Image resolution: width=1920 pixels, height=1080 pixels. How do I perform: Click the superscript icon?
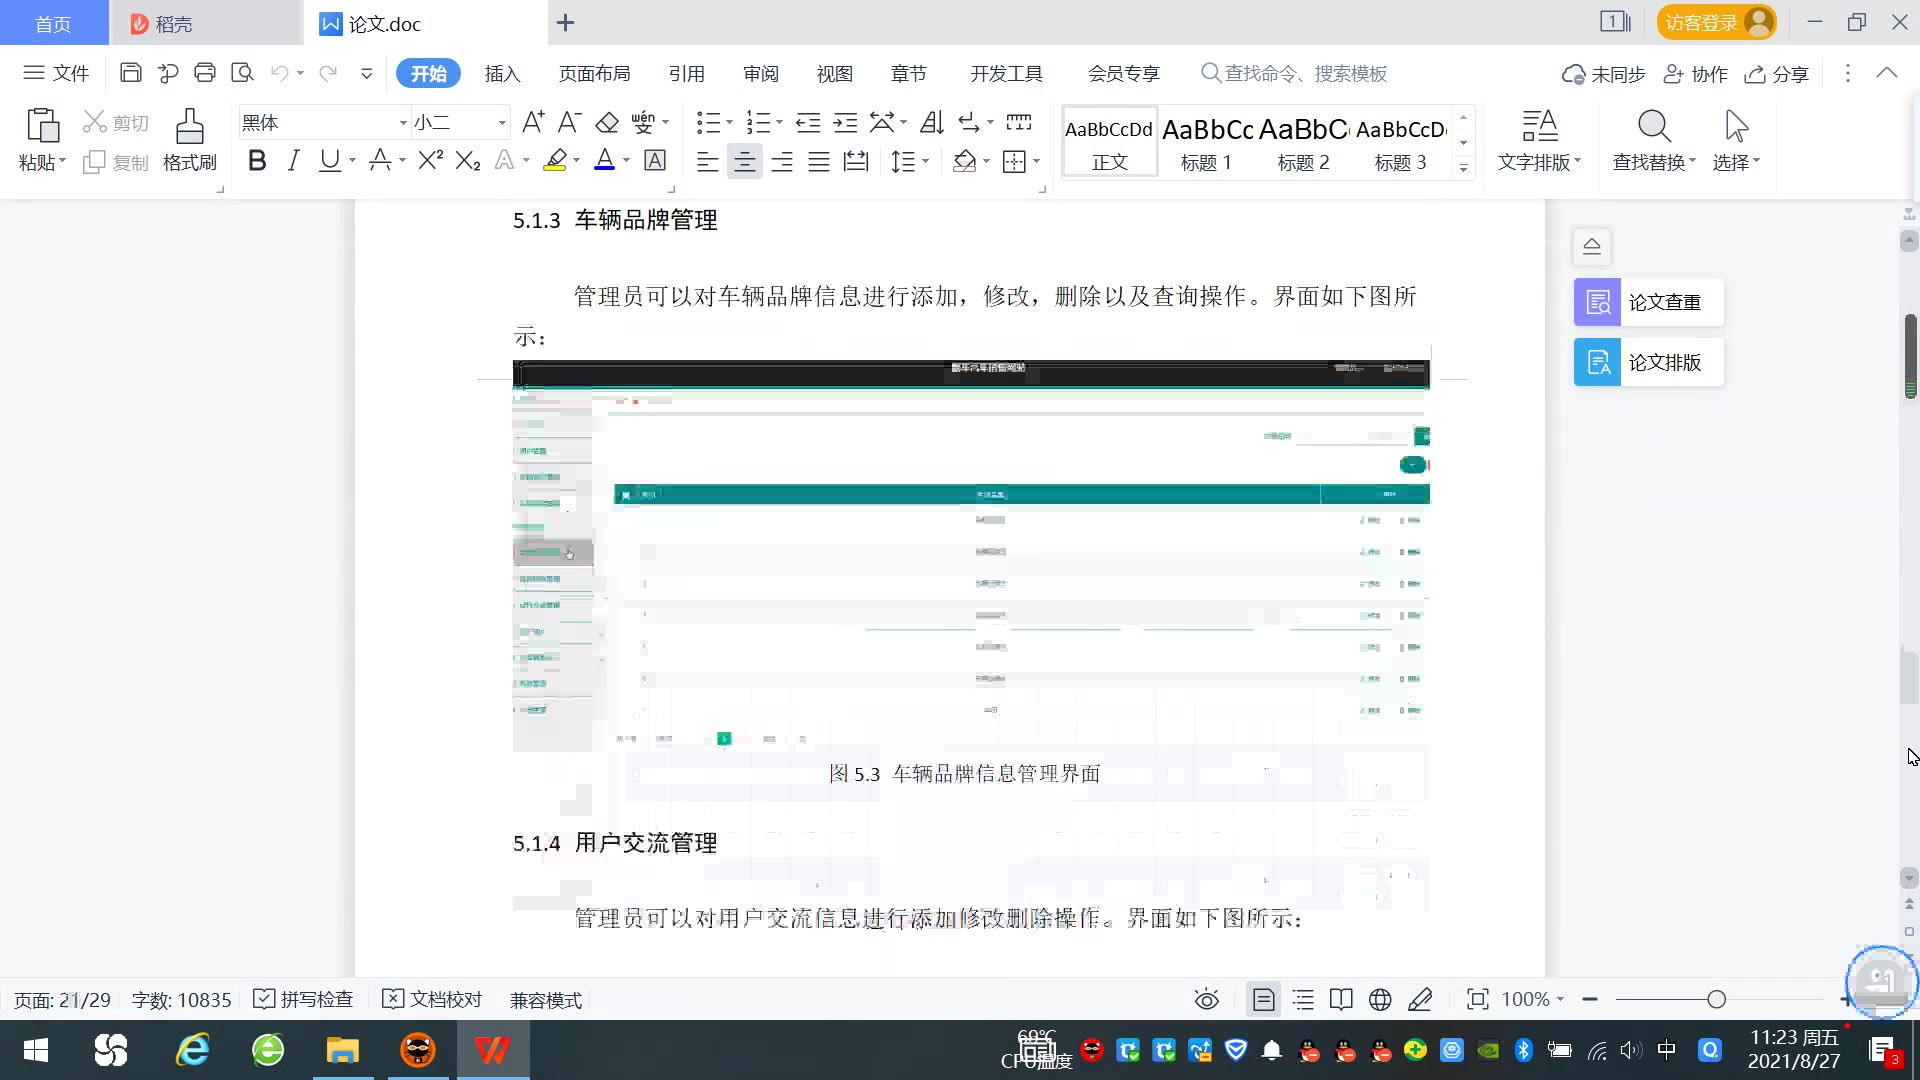[x=430, y=161]
